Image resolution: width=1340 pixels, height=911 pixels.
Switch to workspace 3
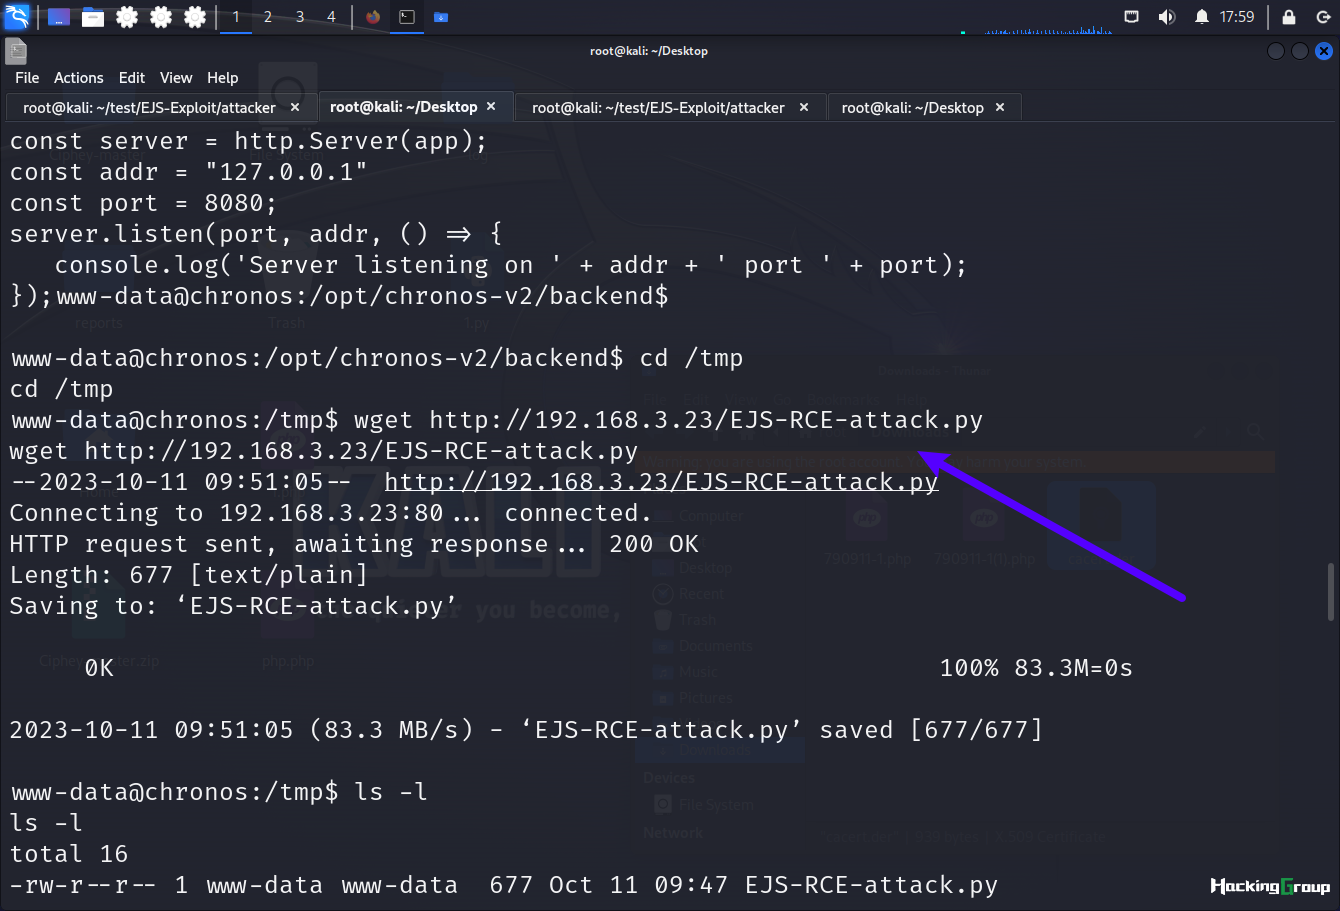point(300,17)
